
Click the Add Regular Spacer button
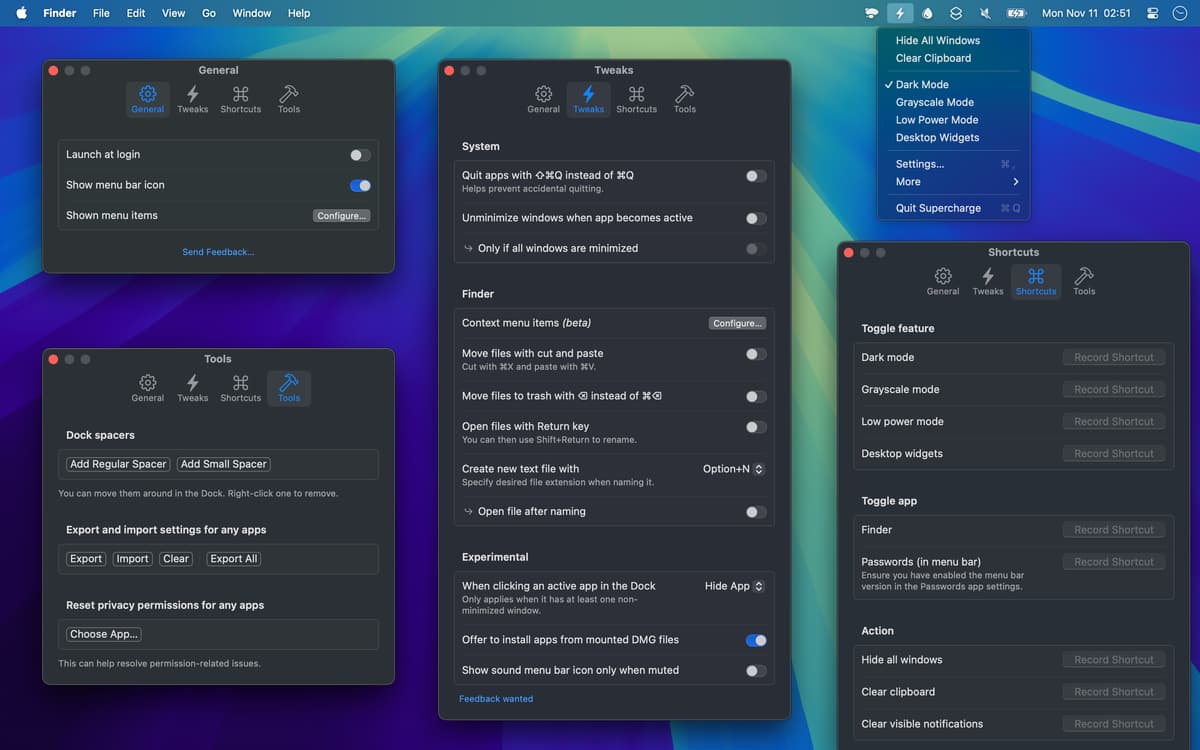coord(118,464)
